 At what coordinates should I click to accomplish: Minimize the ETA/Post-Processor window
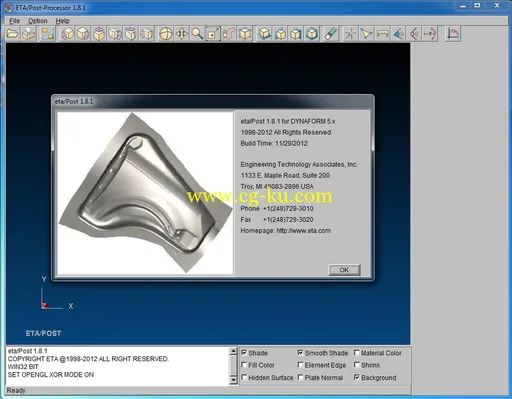point(463,6)
